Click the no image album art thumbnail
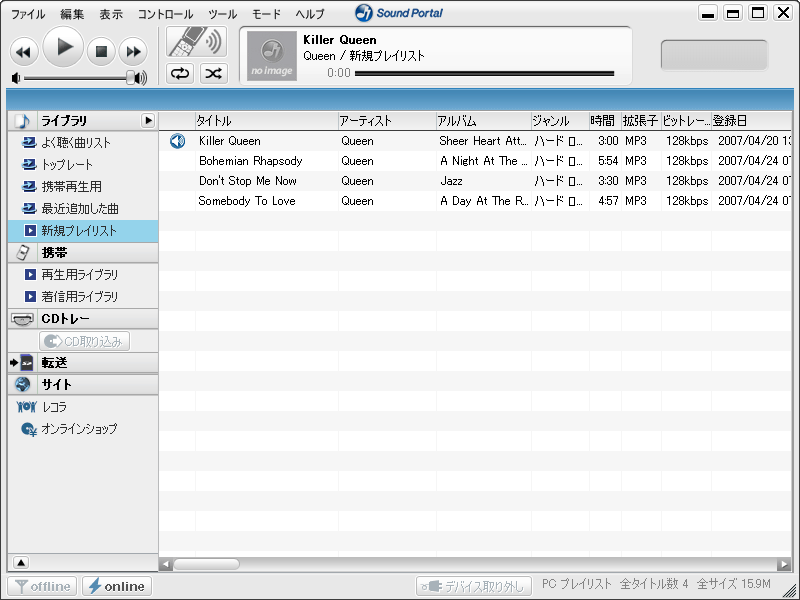The image size is (800, 600). point(271,56)
